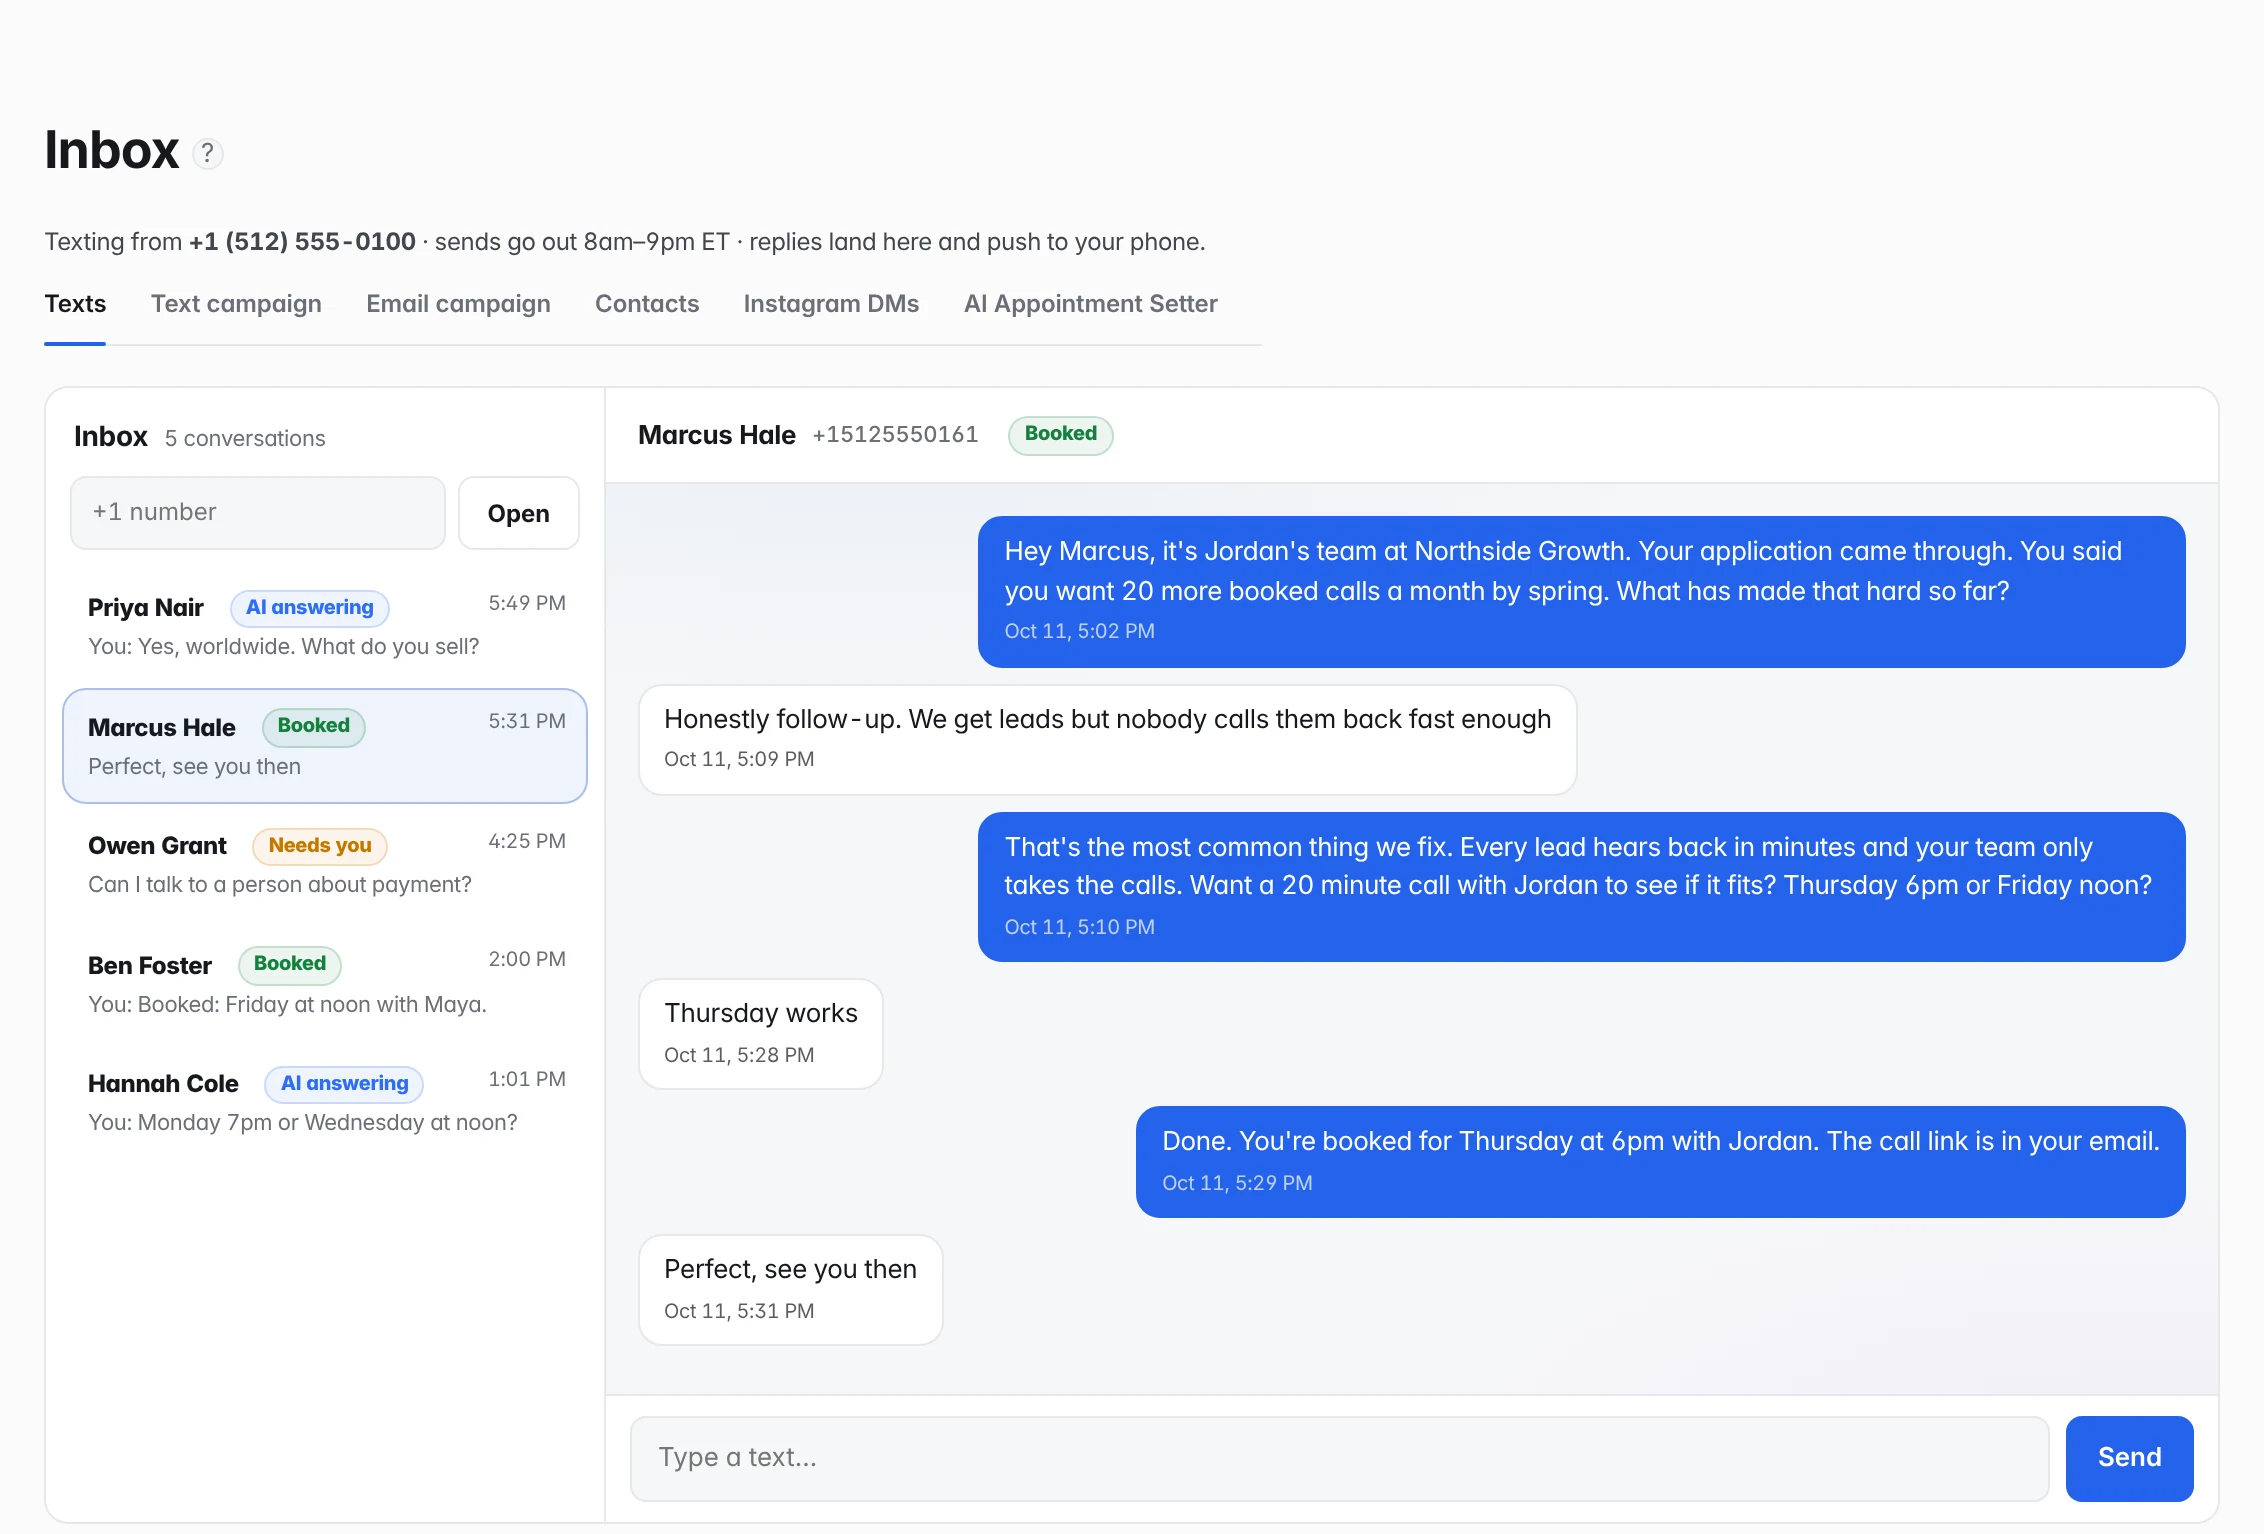Click the 'Hey Marcus' outgoing message bubble
The width and height of the screenshot is (2264, 1534).
[x=1582, y=592]
